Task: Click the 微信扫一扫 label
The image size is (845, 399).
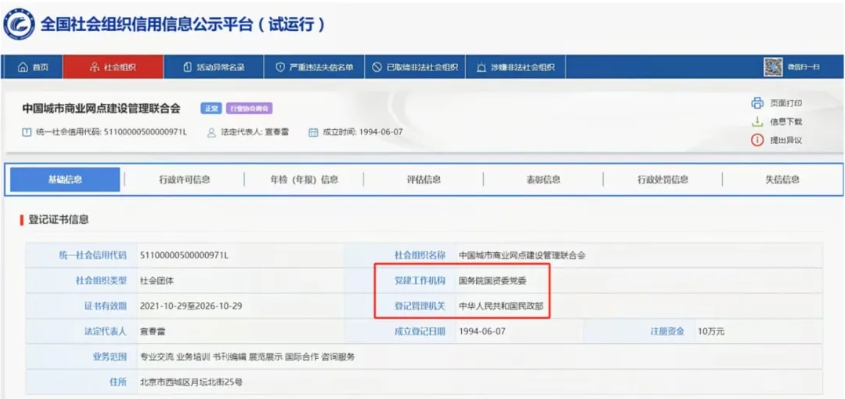Action: (804, 67)
